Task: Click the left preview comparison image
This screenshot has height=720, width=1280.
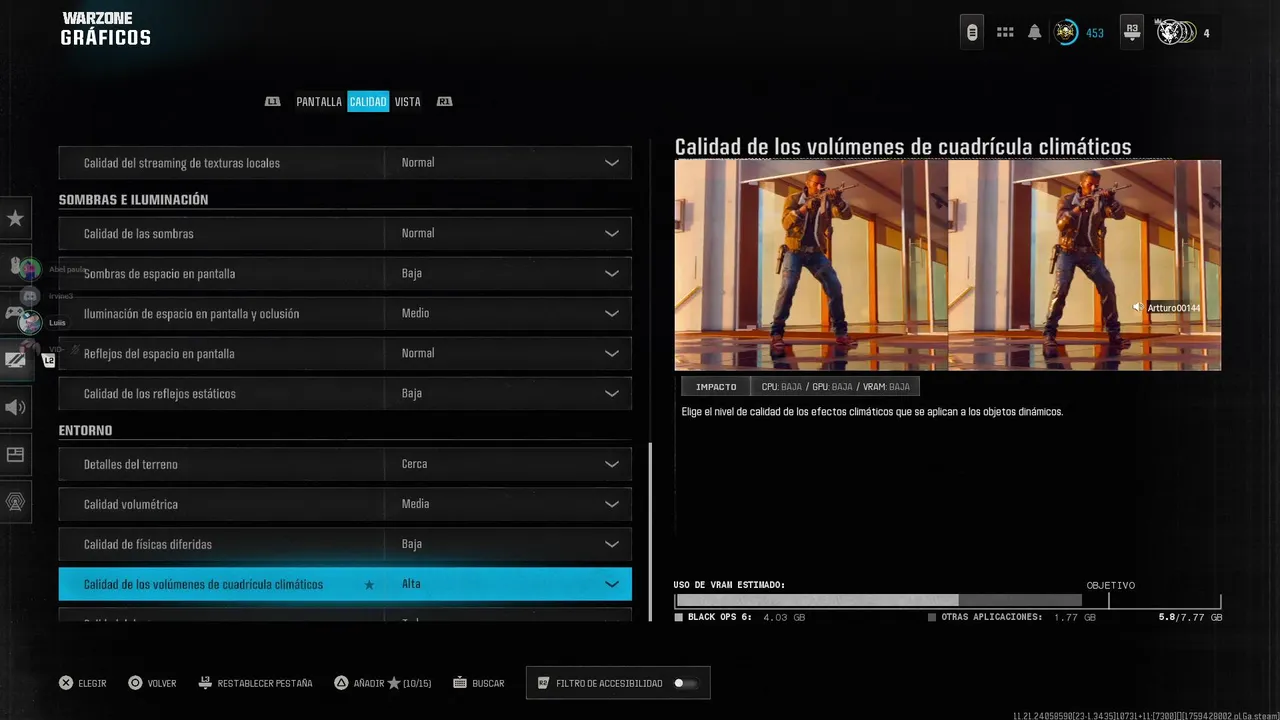Action: 811,265
